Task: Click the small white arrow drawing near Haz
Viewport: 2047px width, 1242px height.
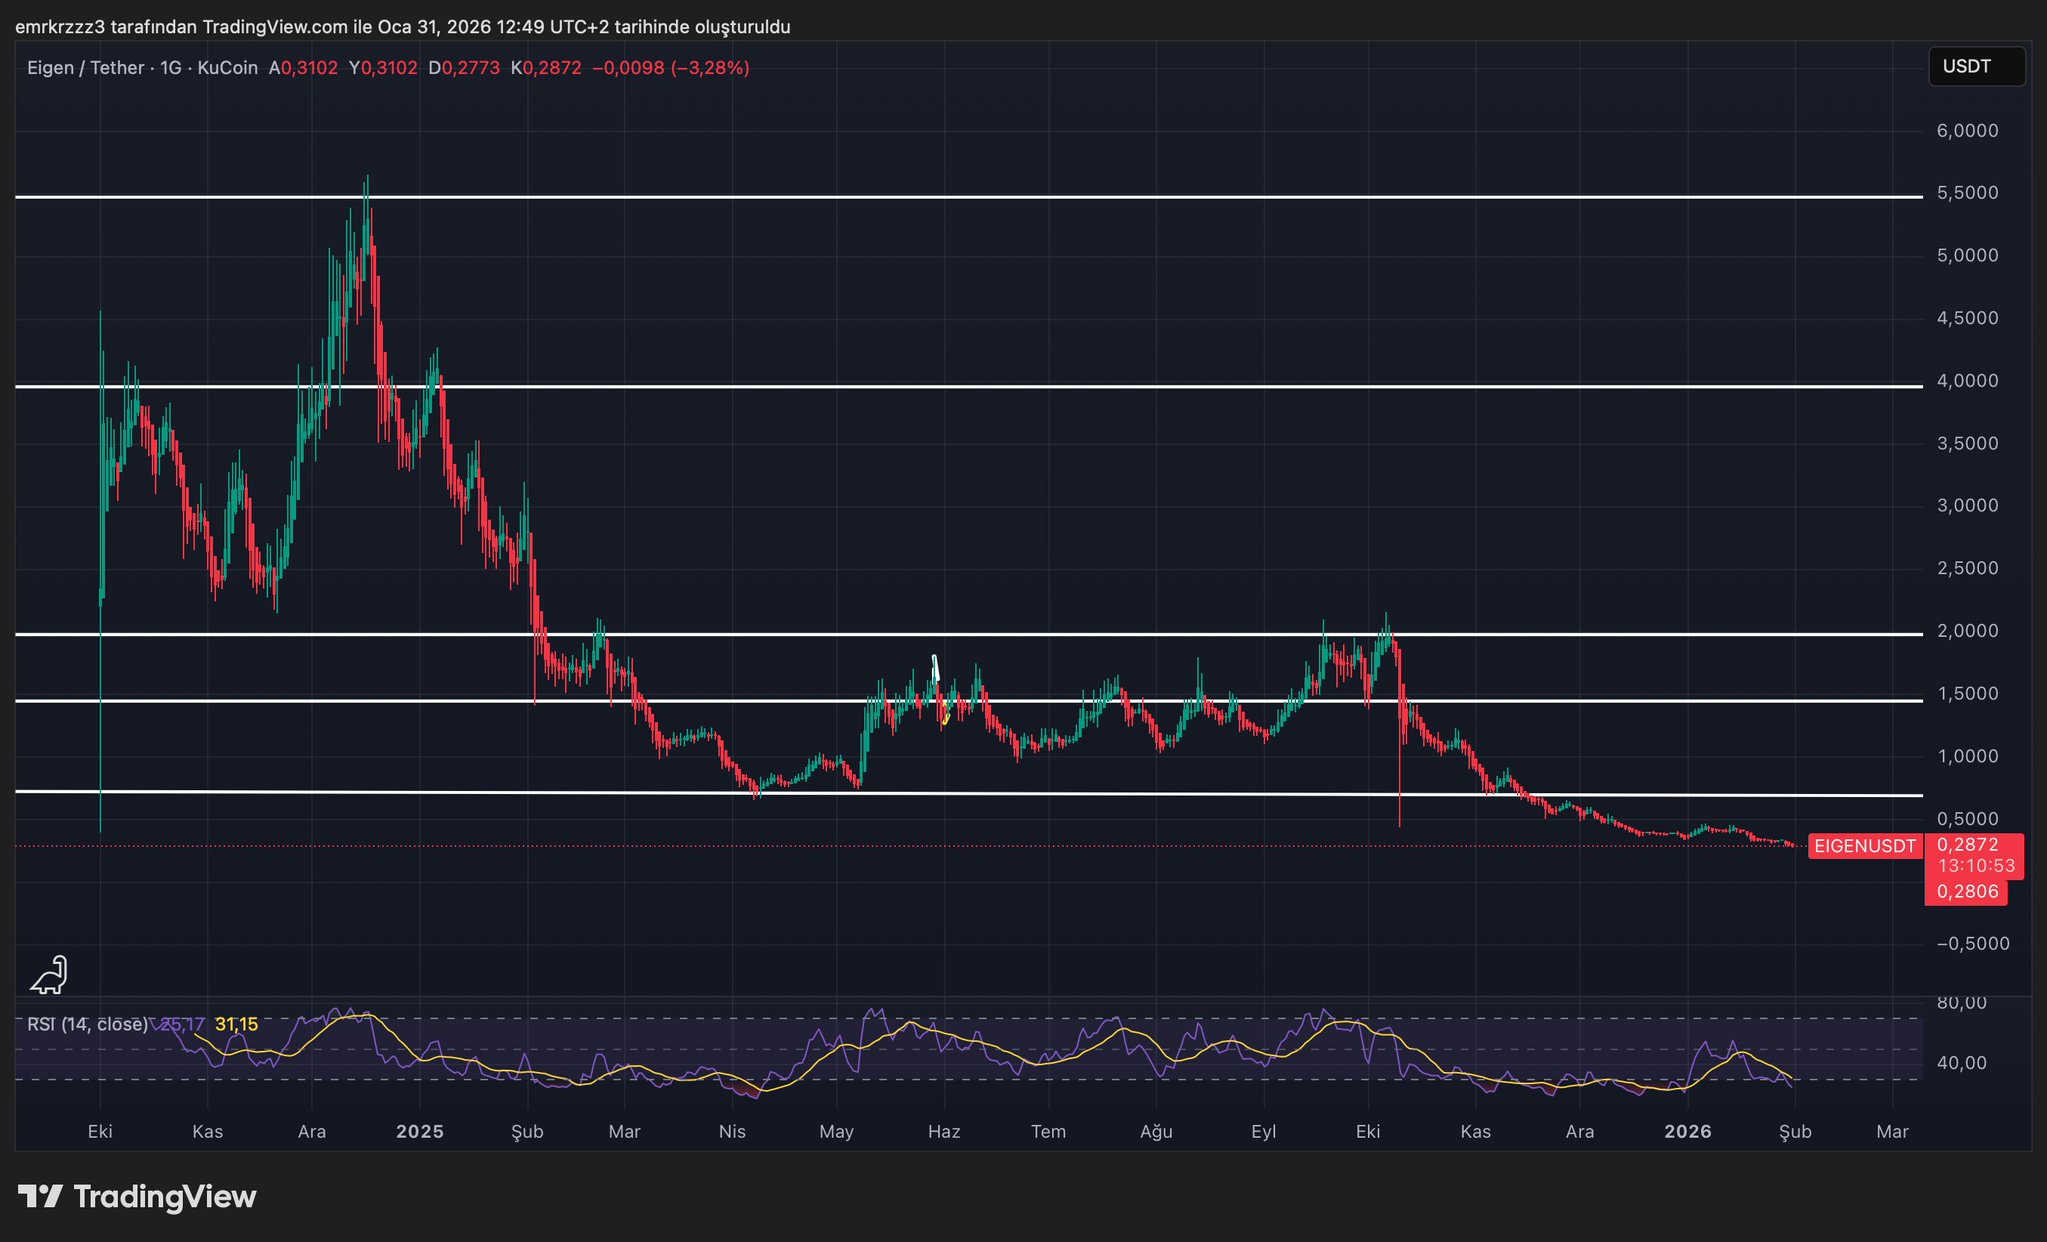Action: click(935, 668)
